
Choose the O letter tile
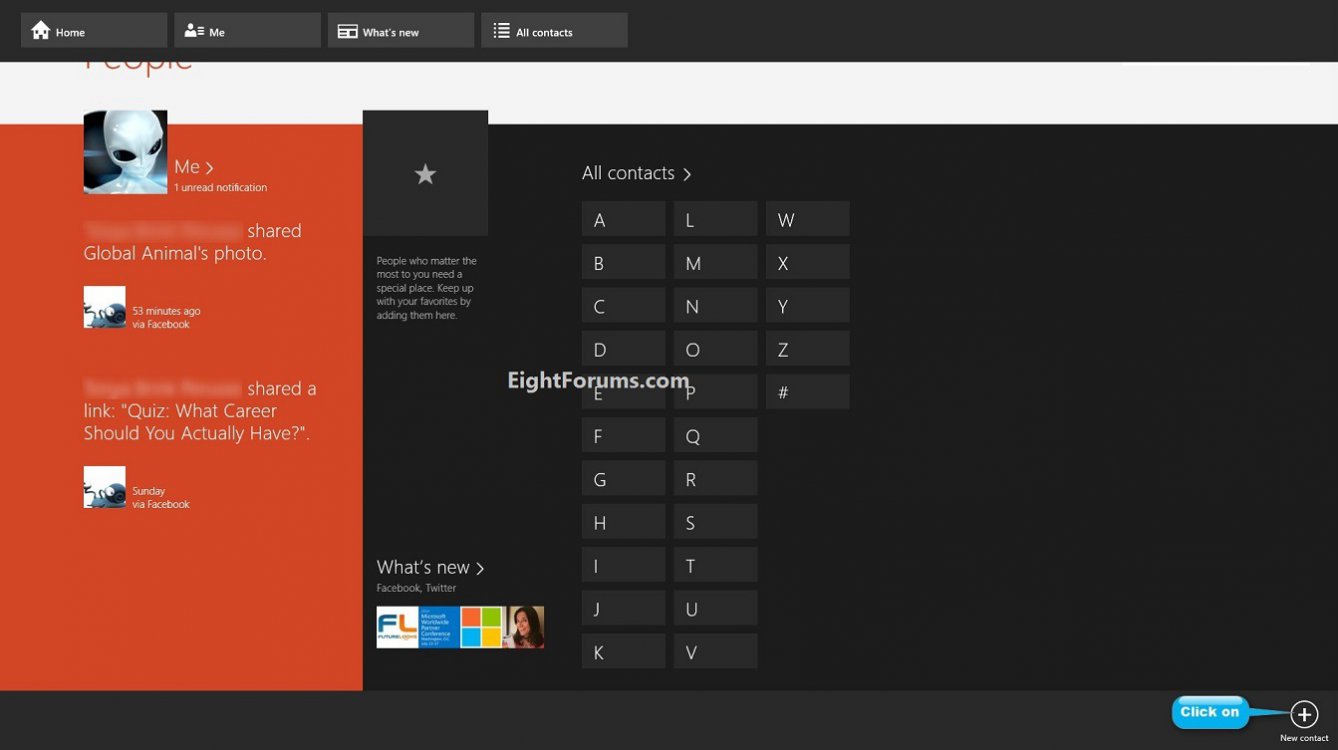(715, 348)
